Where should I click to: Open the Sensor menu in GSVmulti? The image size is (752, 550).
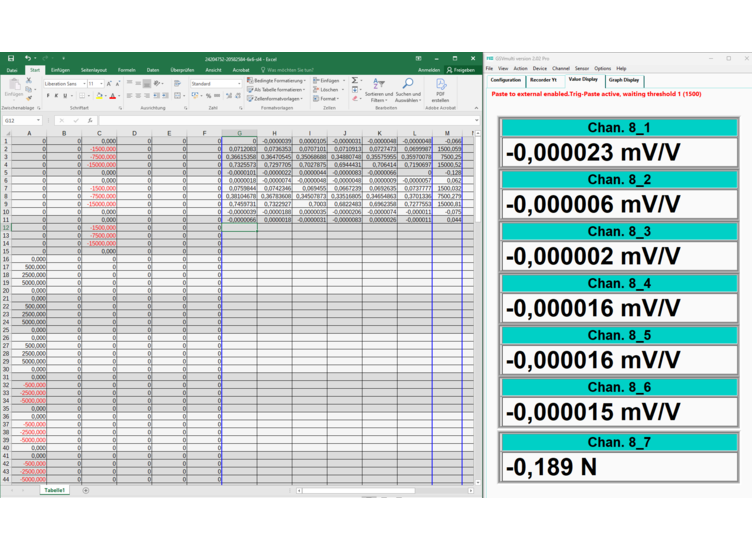click(x=582, y=68)
